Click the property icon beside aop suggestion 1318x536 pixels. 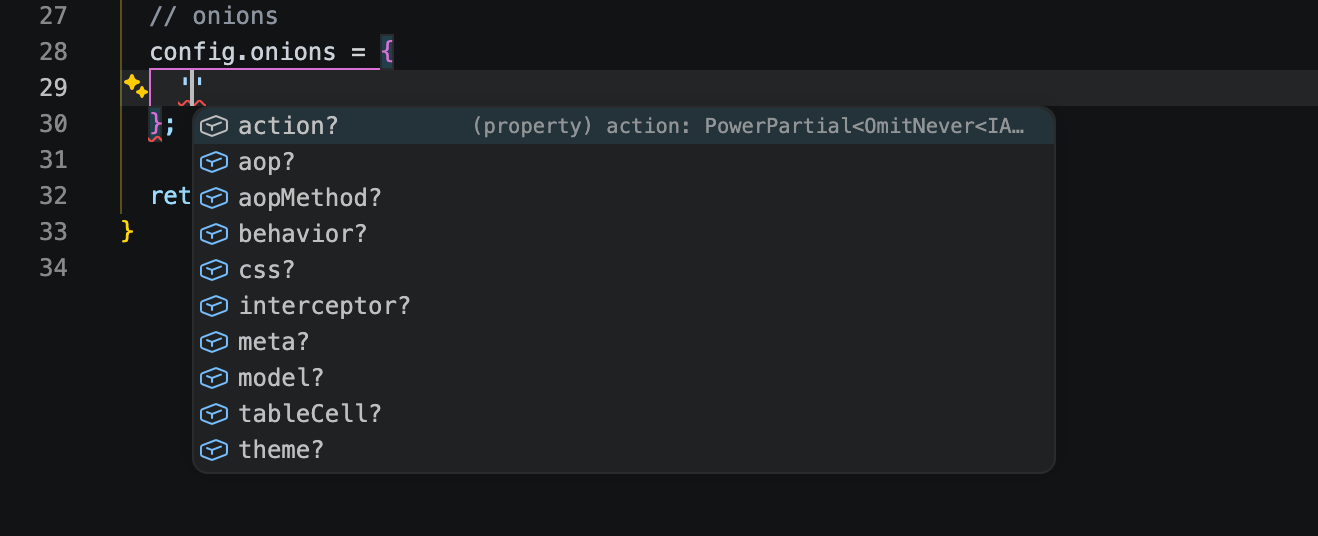pos(213,162)
